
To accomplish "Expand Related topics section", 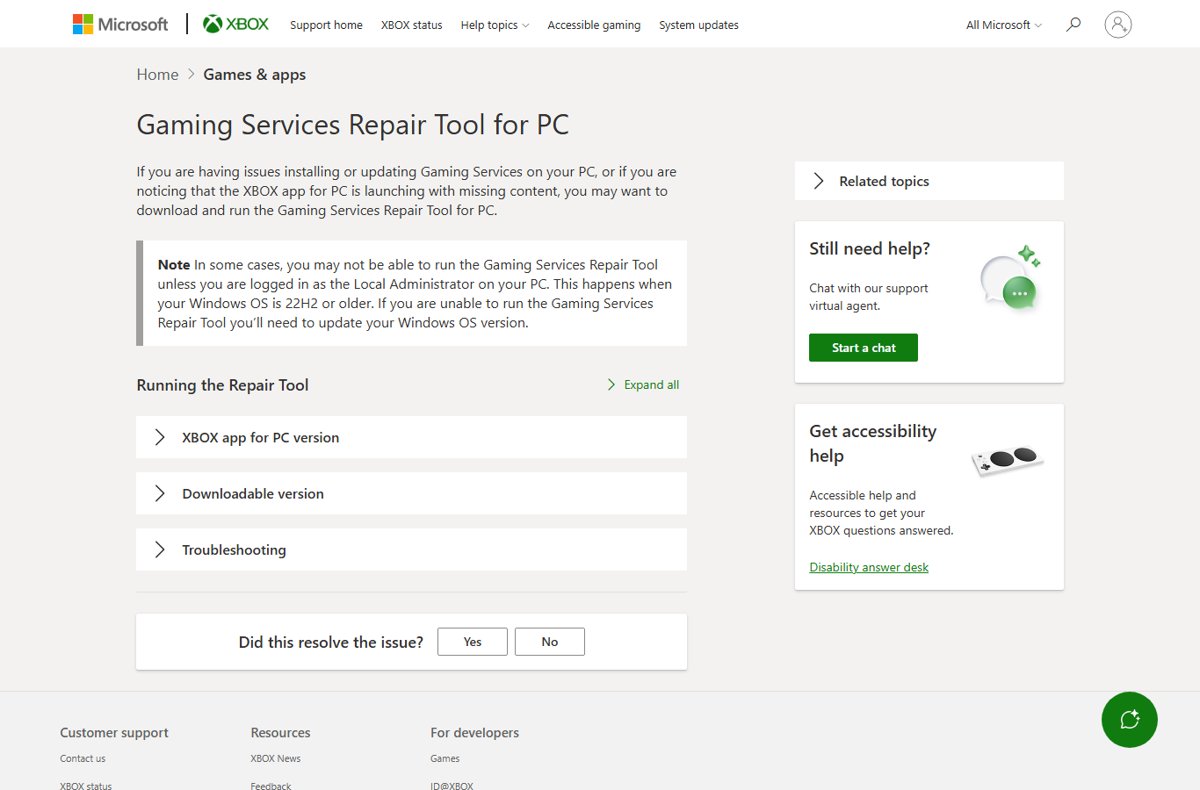I will [929, 181].
